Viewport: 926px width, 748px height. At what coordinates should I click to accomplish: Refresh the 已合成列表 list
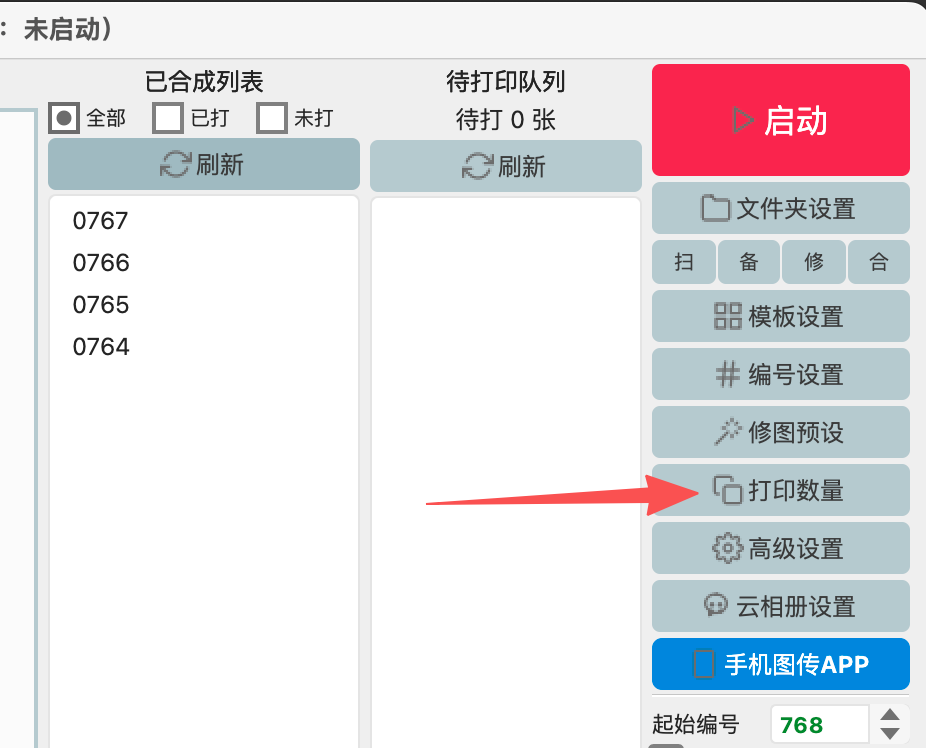click(x=203, y=165)
